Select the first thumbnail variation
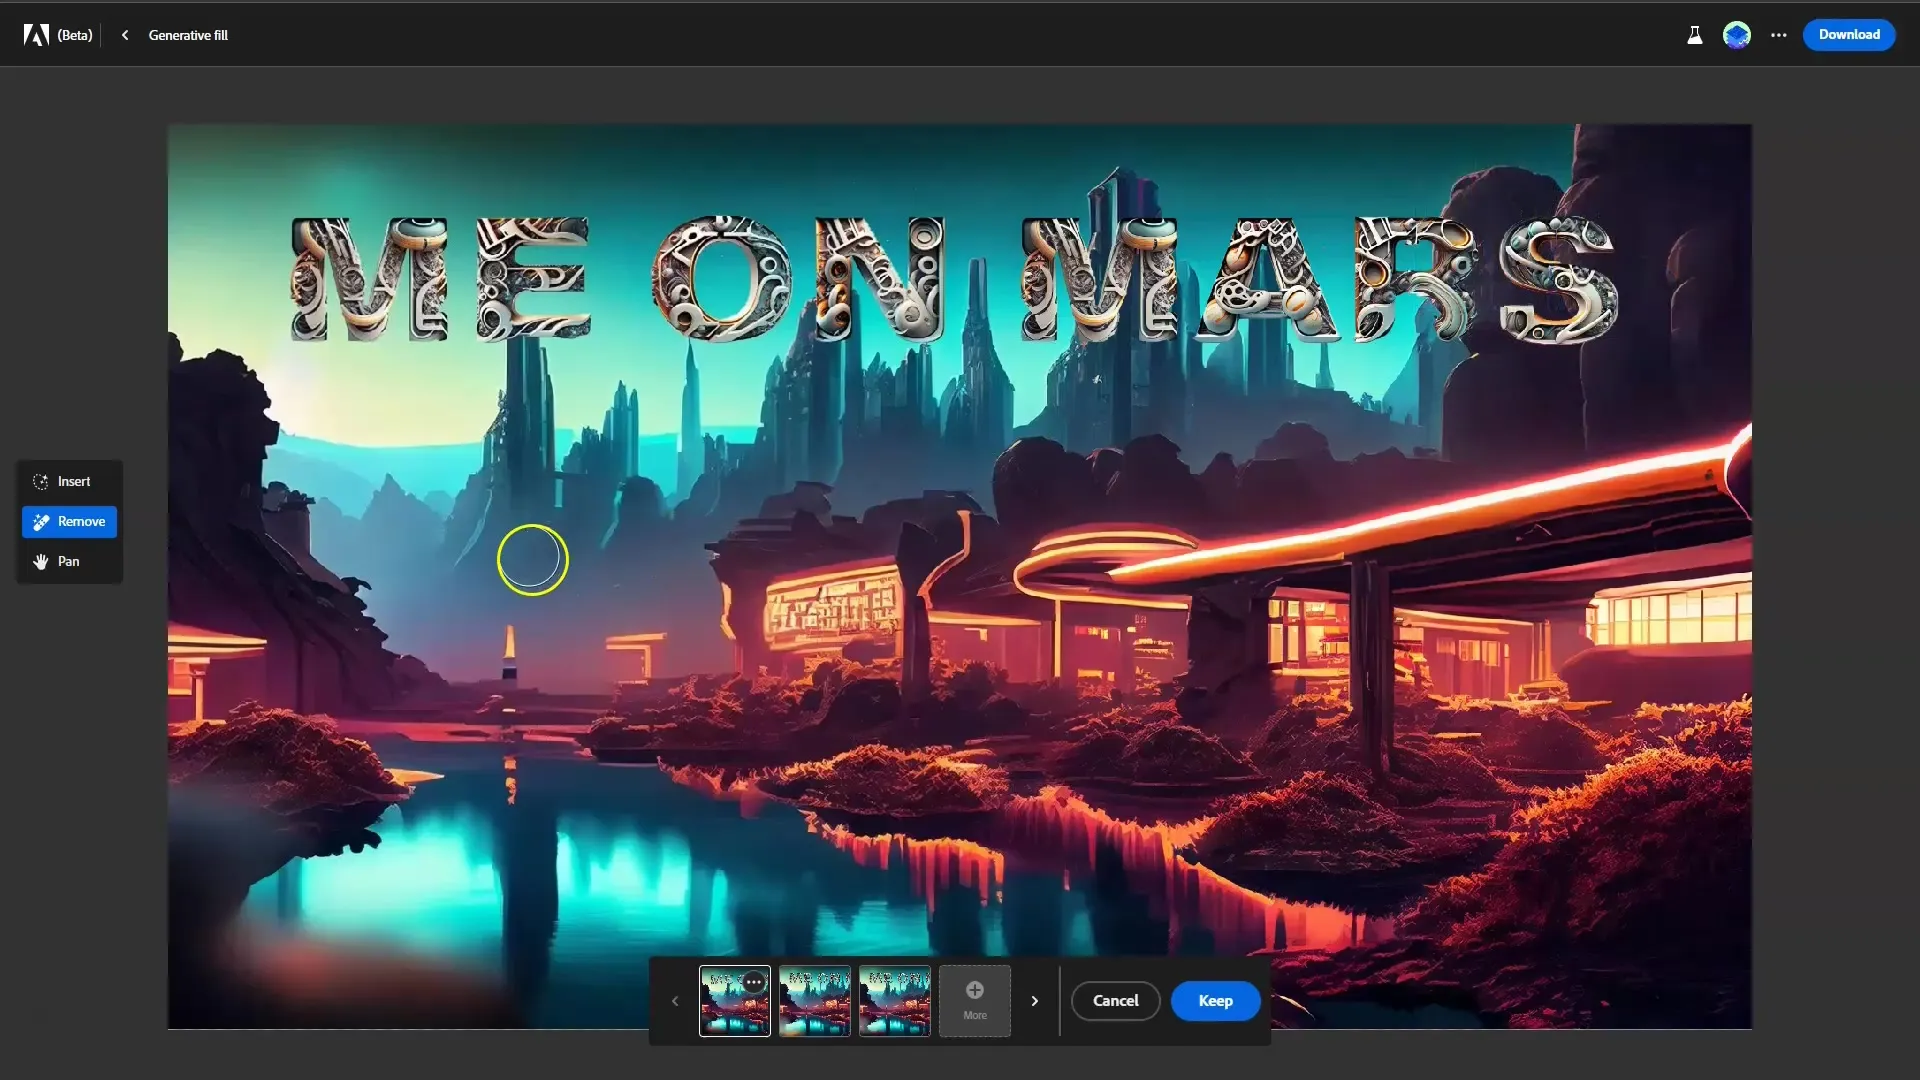1920x1080 pixels. [735, 1000]
